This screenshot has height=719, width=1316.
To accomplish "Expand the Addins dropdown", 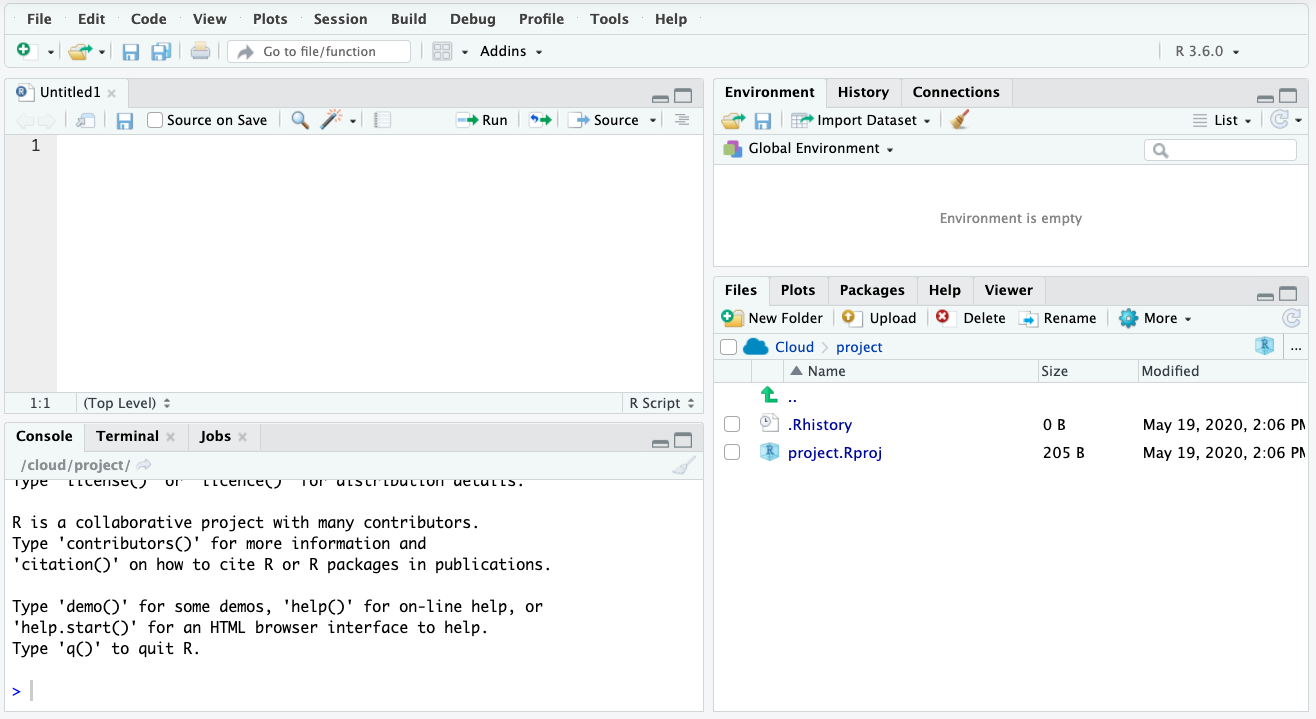I will point(511,51).
